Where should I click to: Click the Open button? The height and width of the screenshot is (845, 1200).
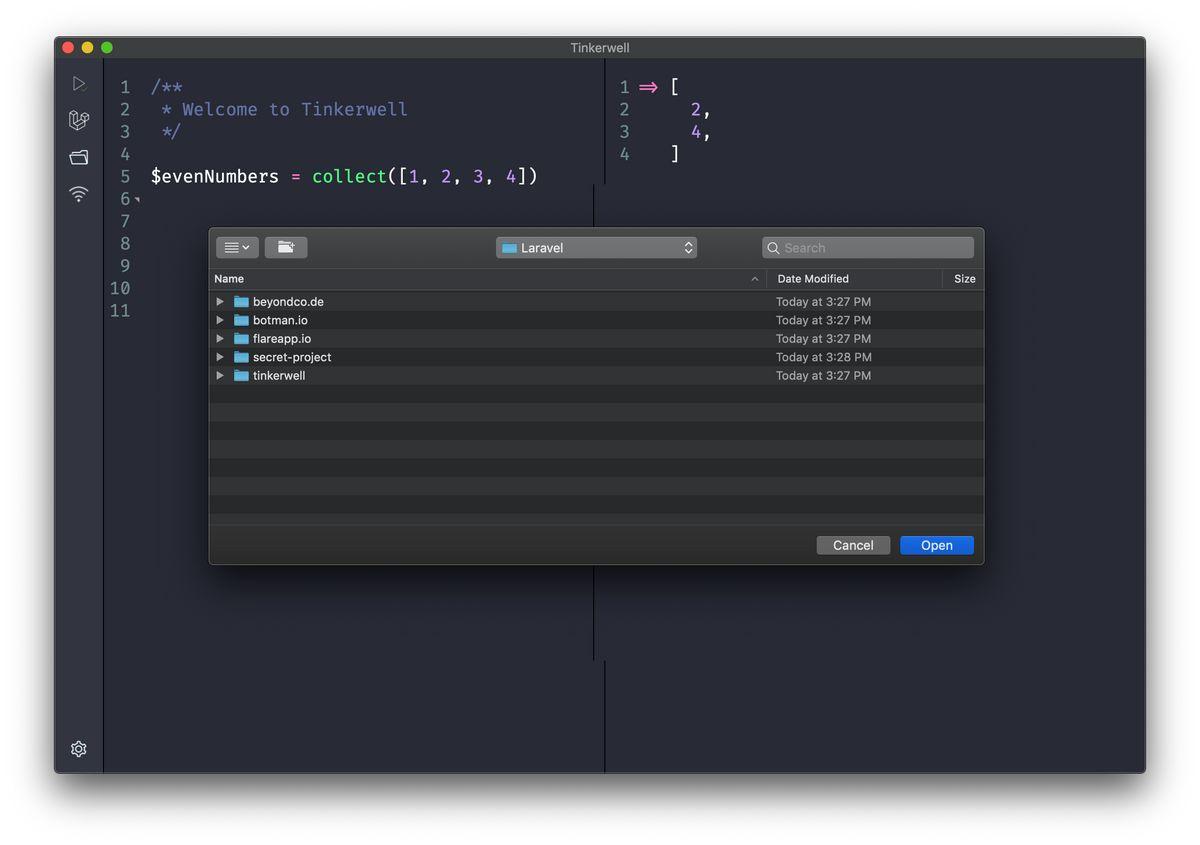pos(937,545)
